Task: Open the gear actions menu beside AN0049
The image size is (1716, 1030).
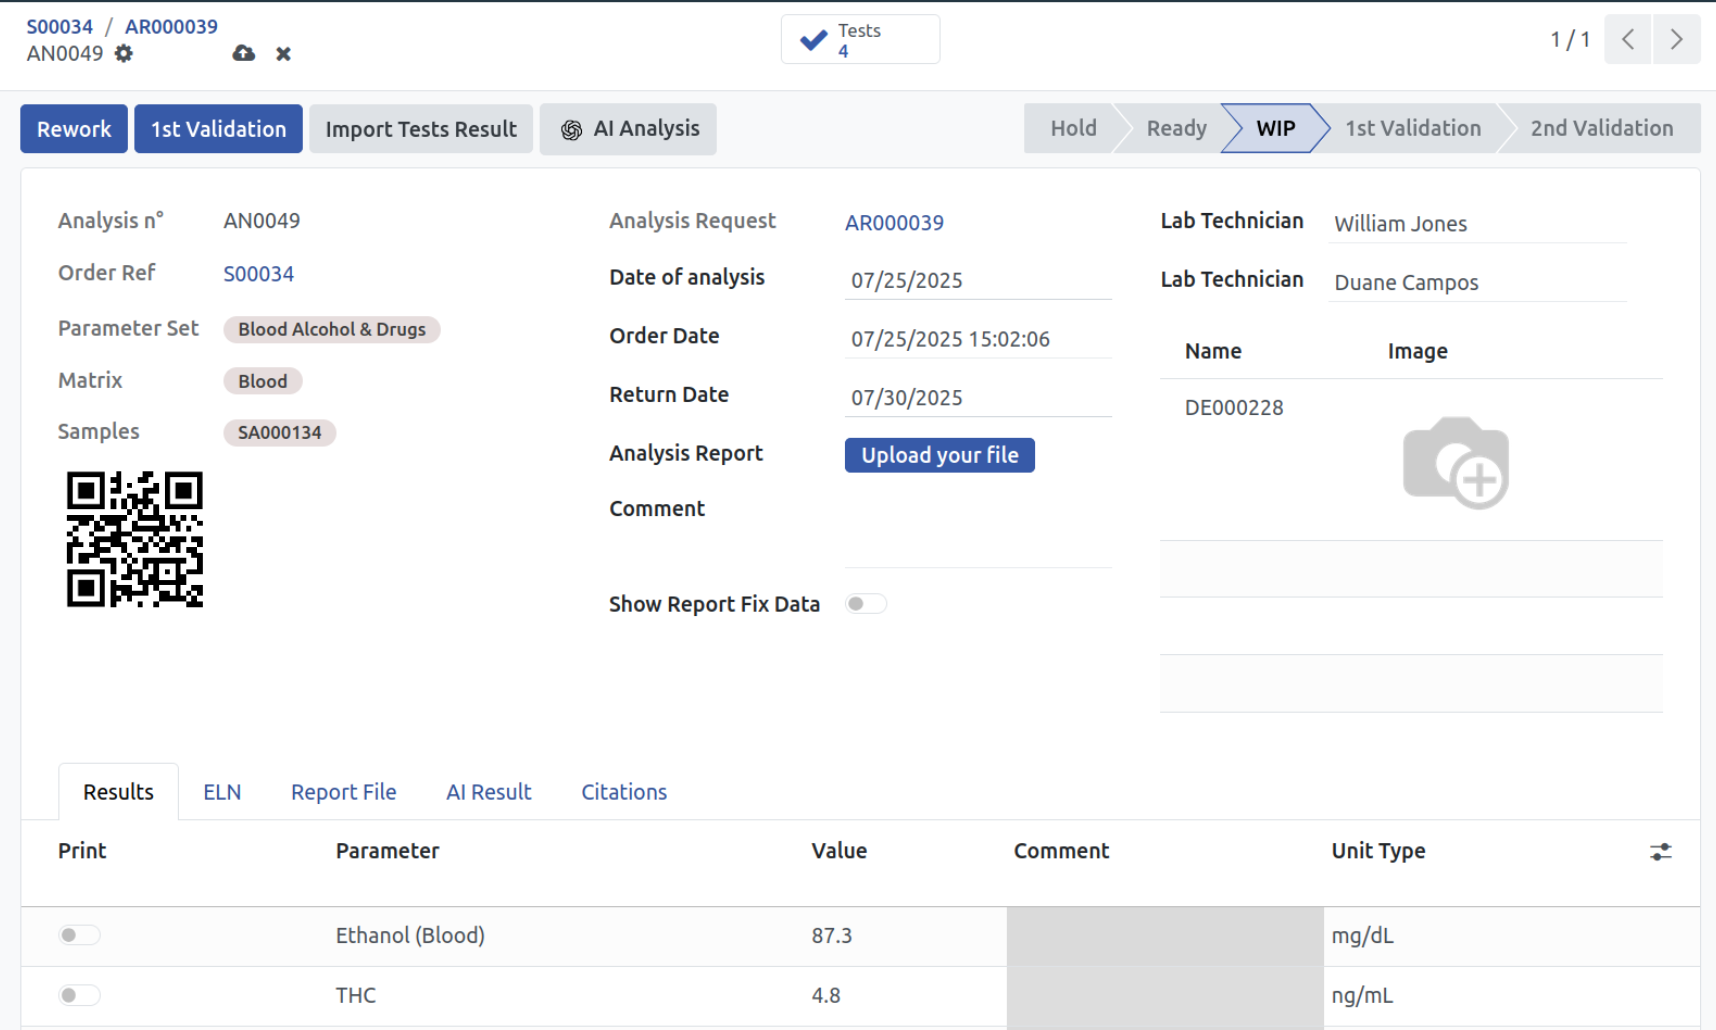Action: click(123, 53)
